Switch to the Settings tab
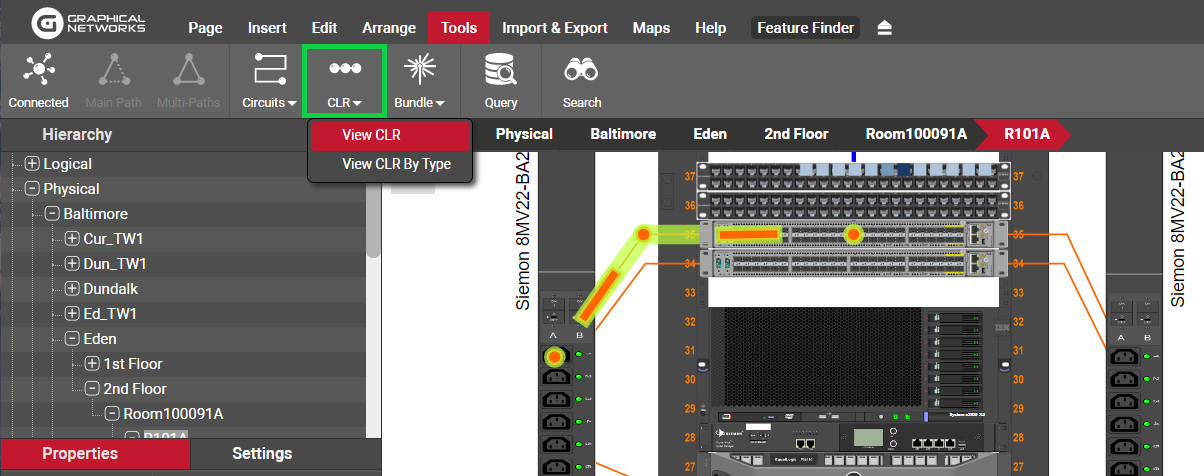Image resolution: width=1204 pixels, height=476 pixels. pyautogui.click(x=262, y=454)
